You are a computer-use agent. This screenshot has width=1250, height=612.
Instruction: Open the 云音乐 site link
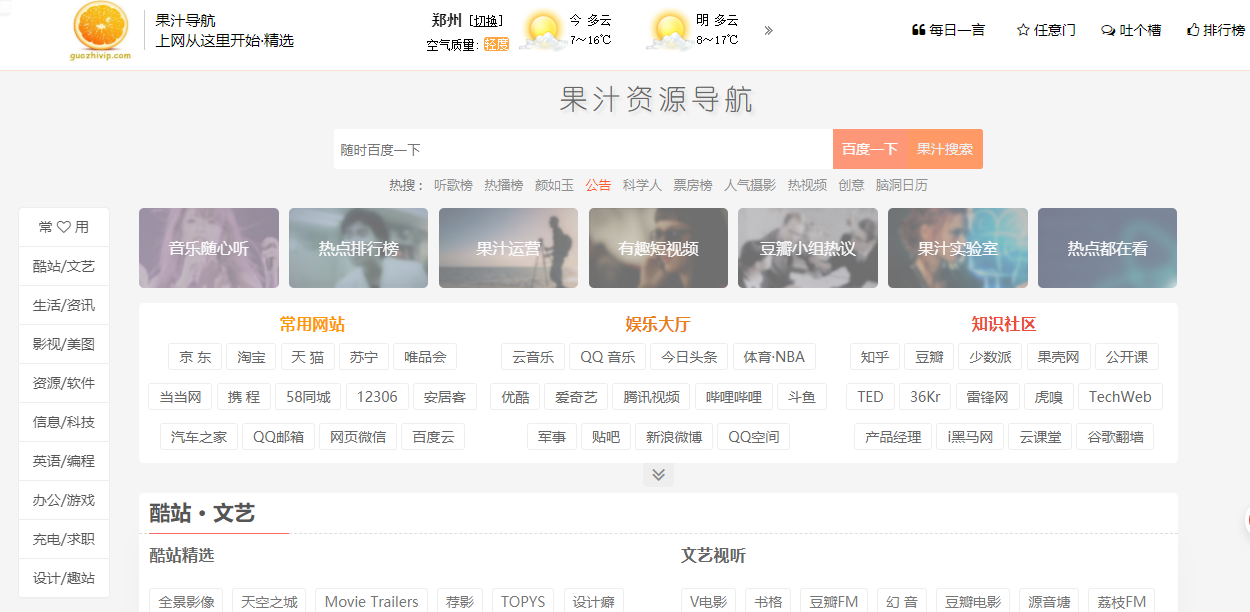coord(533,357)
